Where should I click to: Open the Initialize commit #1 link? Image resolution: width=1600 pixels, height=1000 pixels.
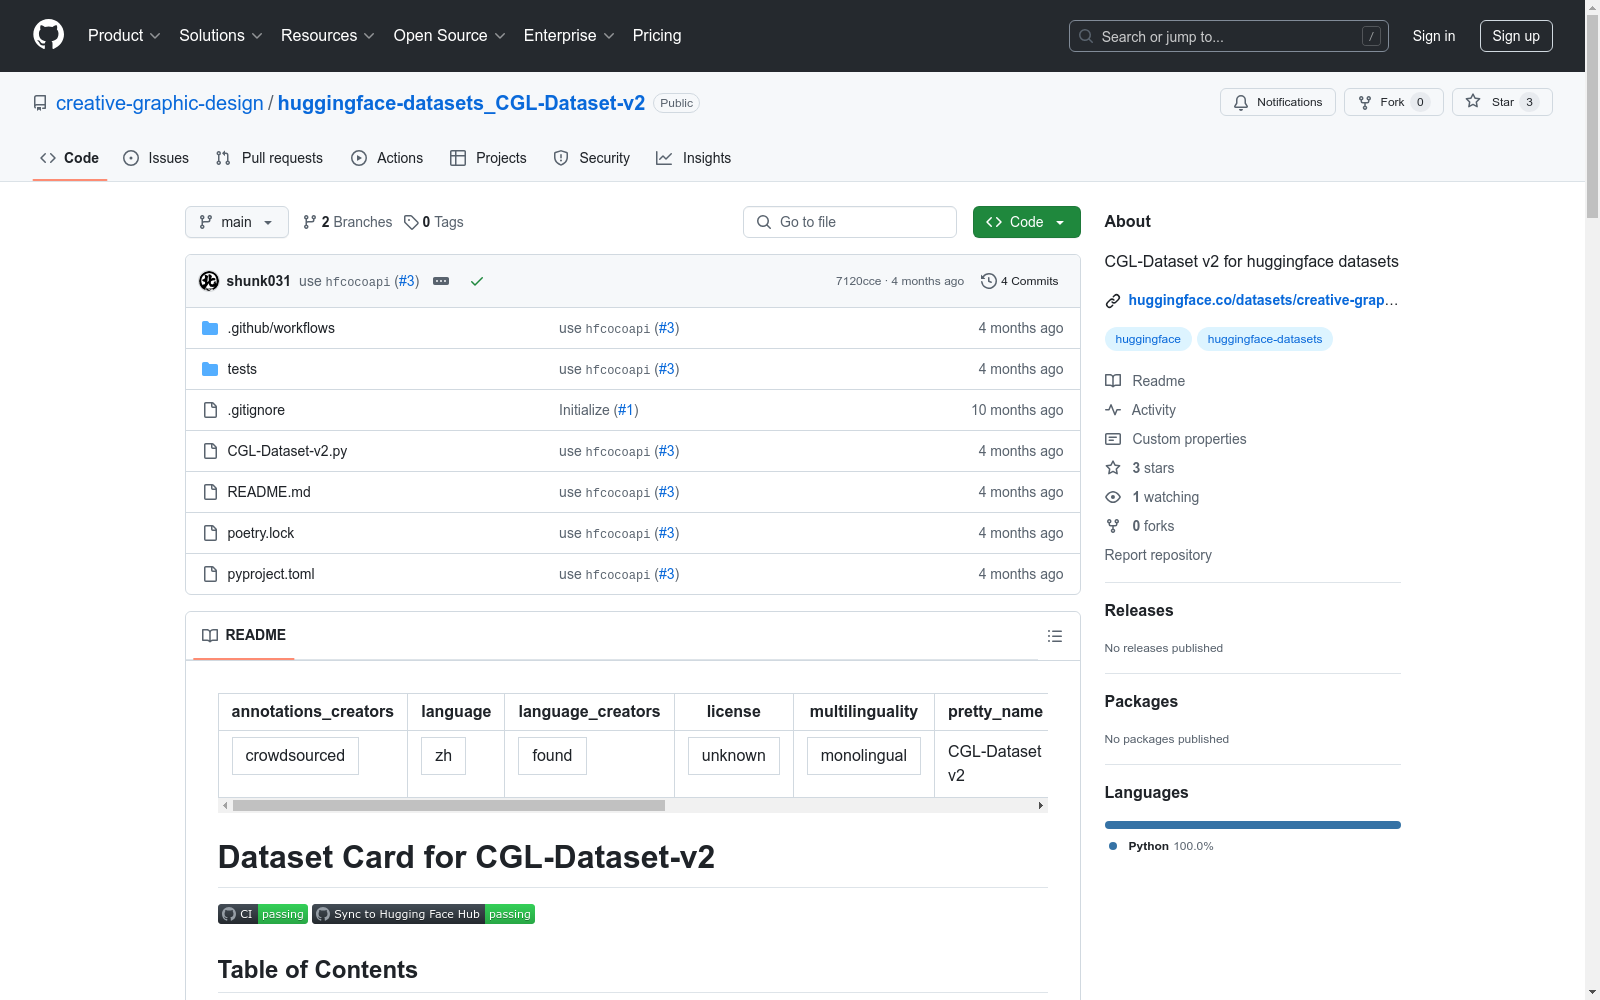pos(626,410)
